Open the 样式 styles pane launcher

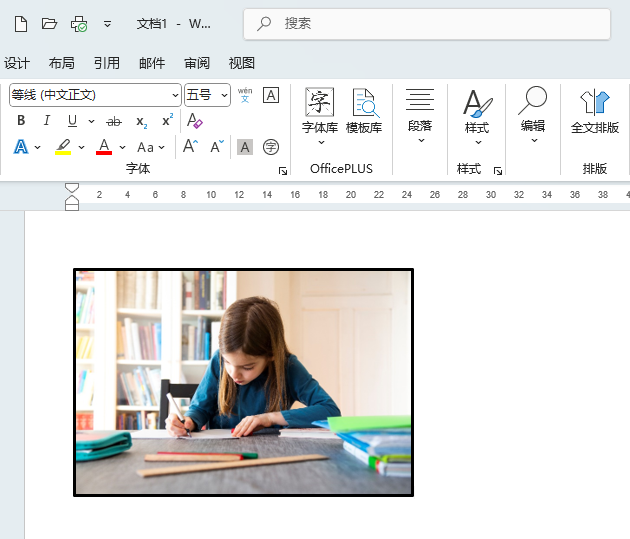(498, 172)
